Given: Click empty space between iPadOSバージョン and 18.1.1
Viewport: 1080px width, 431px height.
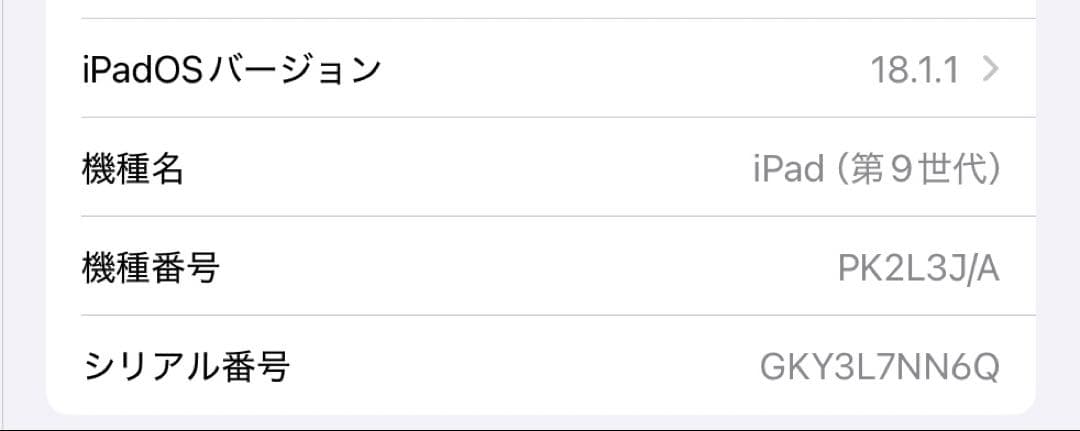Looking at the screenshot, I should click(620, 69).
